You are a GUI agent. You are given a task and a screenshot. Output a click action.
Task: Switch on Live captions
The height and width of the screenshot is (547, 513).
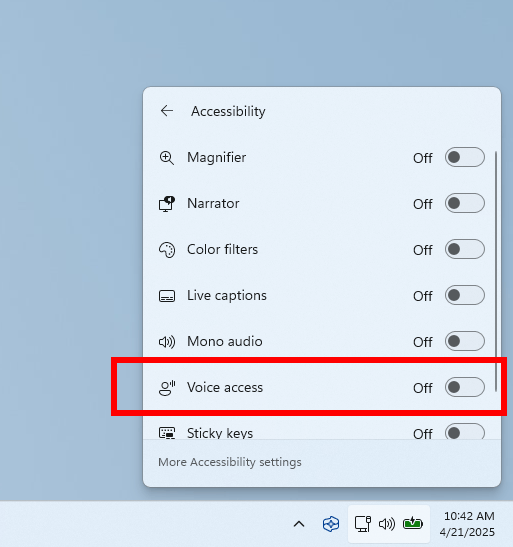coord(465,295)
